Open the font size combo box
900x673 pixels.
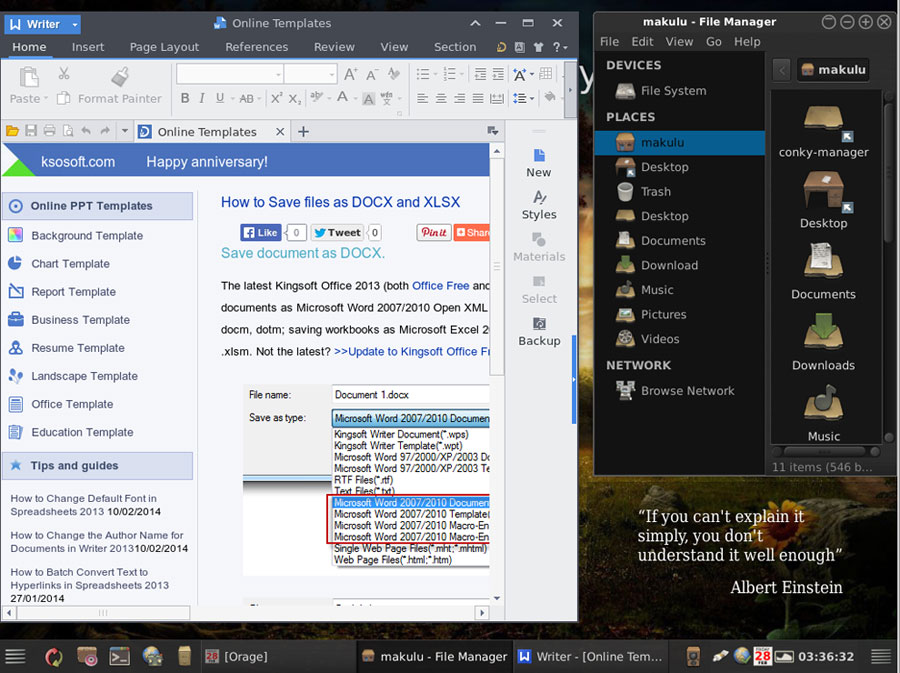310,74
